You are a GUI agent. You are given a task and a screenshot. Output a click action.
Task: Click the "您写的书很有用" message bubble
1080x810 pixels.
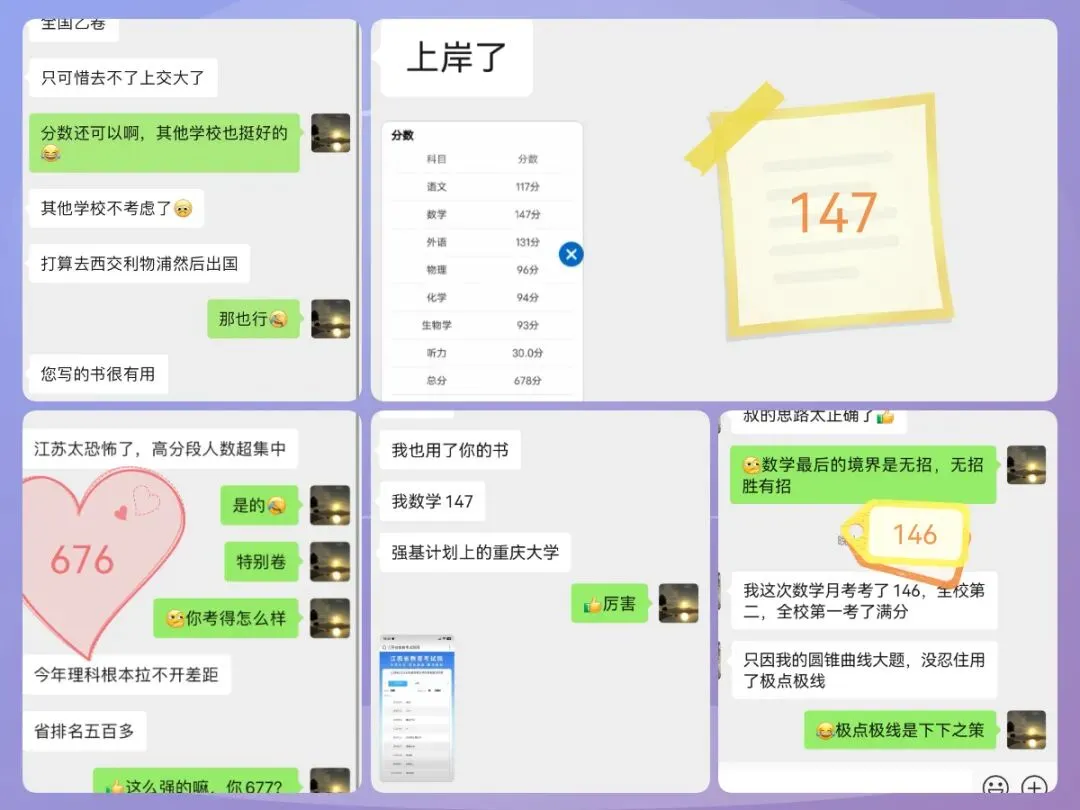97,374
